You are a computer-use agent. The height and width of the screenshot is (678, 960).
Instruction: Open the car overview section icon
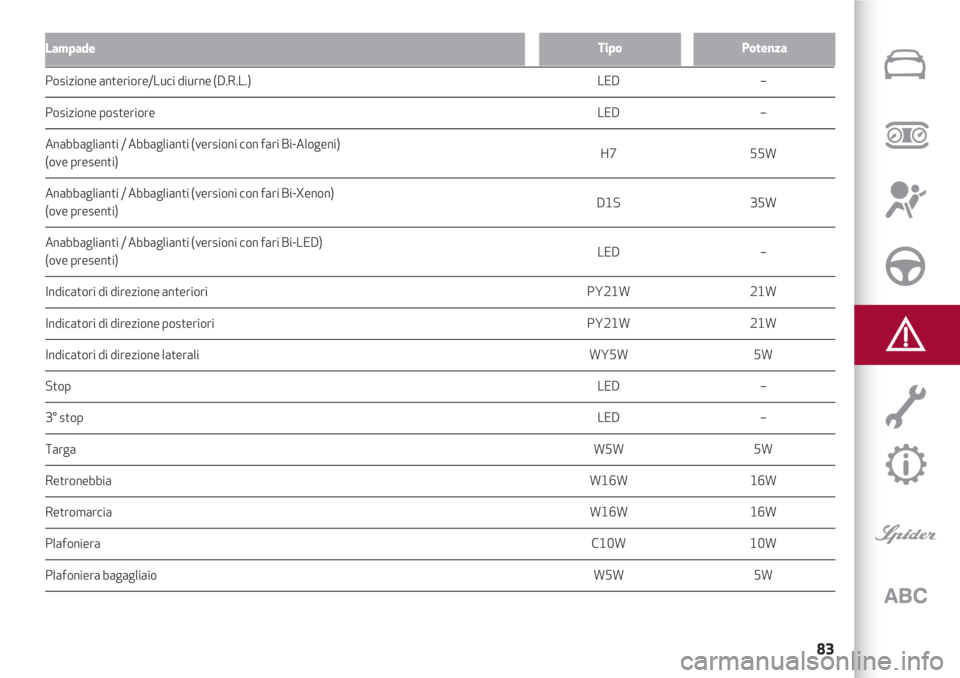pos(905,65)
